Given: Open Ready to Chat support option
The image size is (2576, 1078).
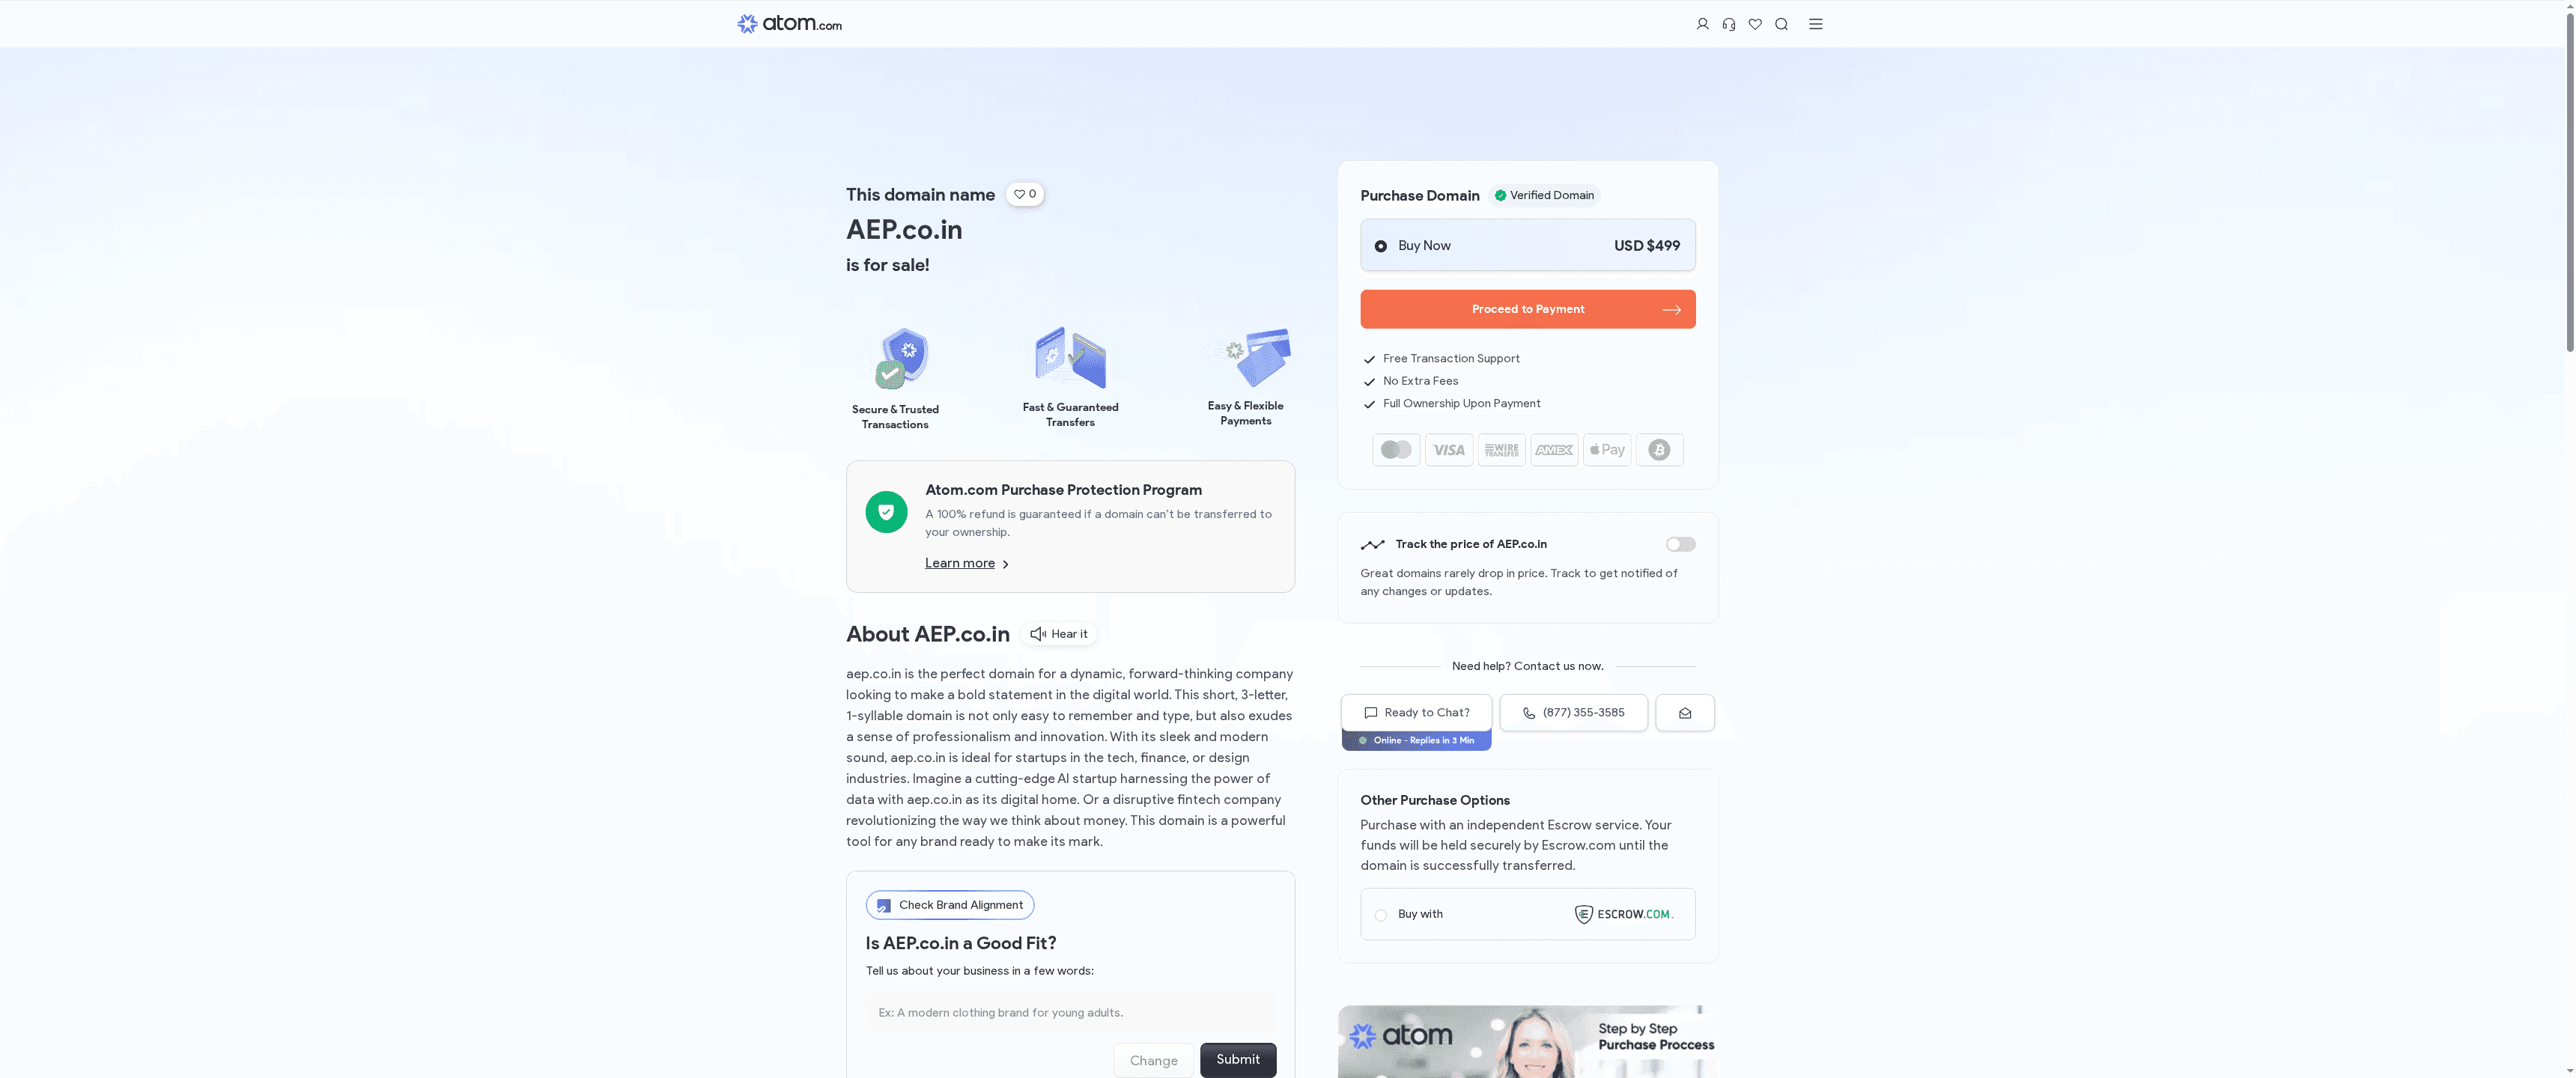Looking at the screenshot, I should pos(1416,712).
